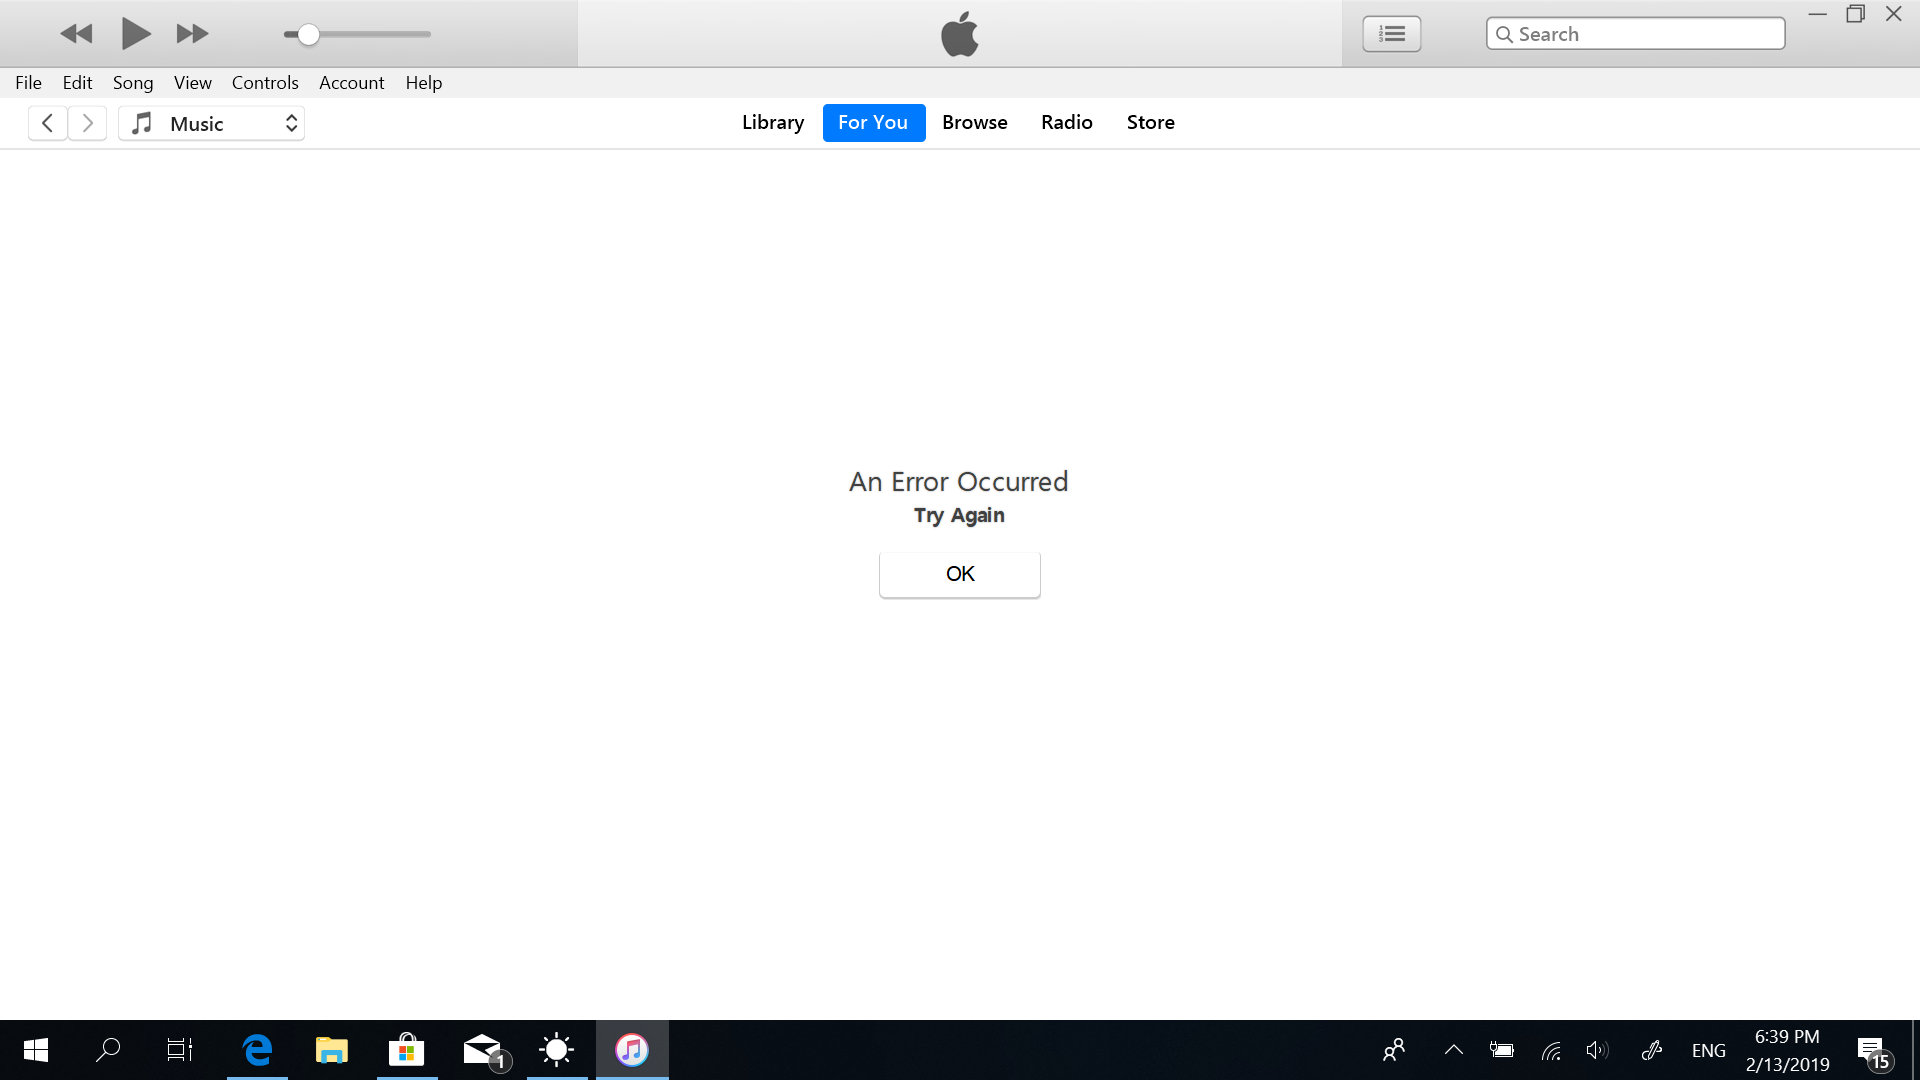Open iTunes from the taskbar icon
This screenshot has height=1080, width=1920.
pyautogui.click(x=632, y=1050)
